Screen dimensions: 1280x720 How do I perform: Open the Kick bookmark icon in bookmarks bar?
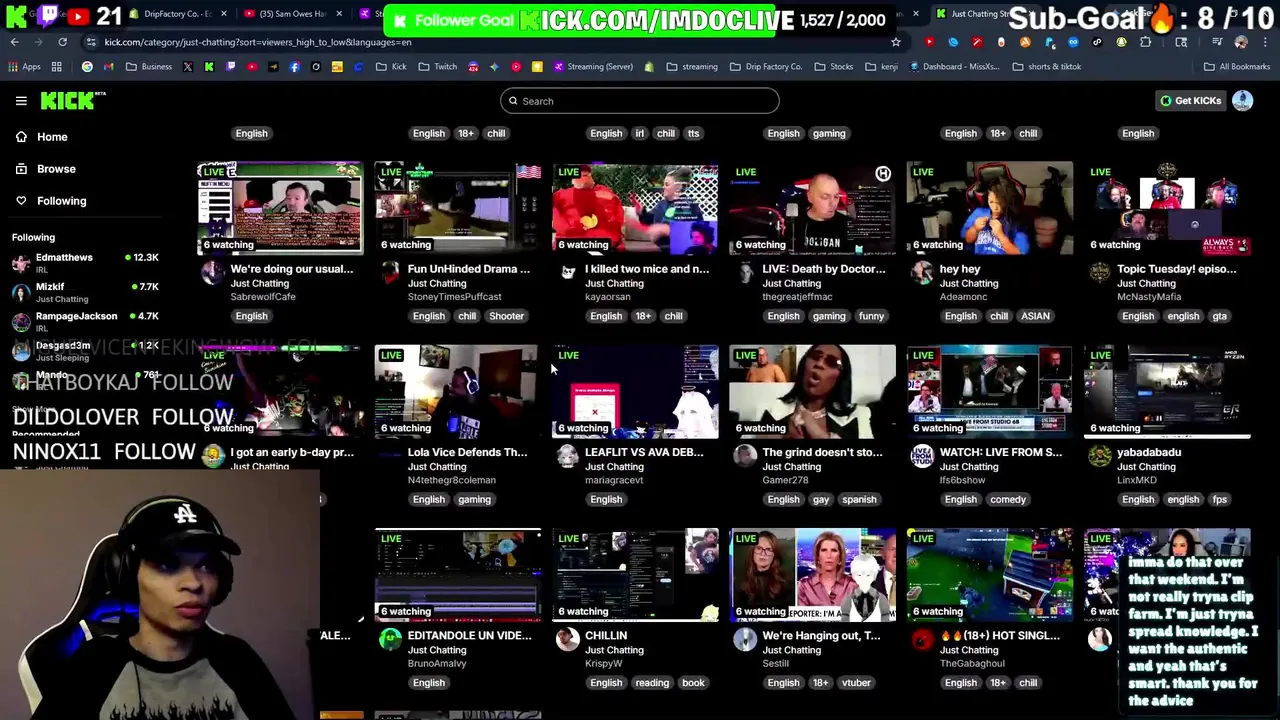209,67
